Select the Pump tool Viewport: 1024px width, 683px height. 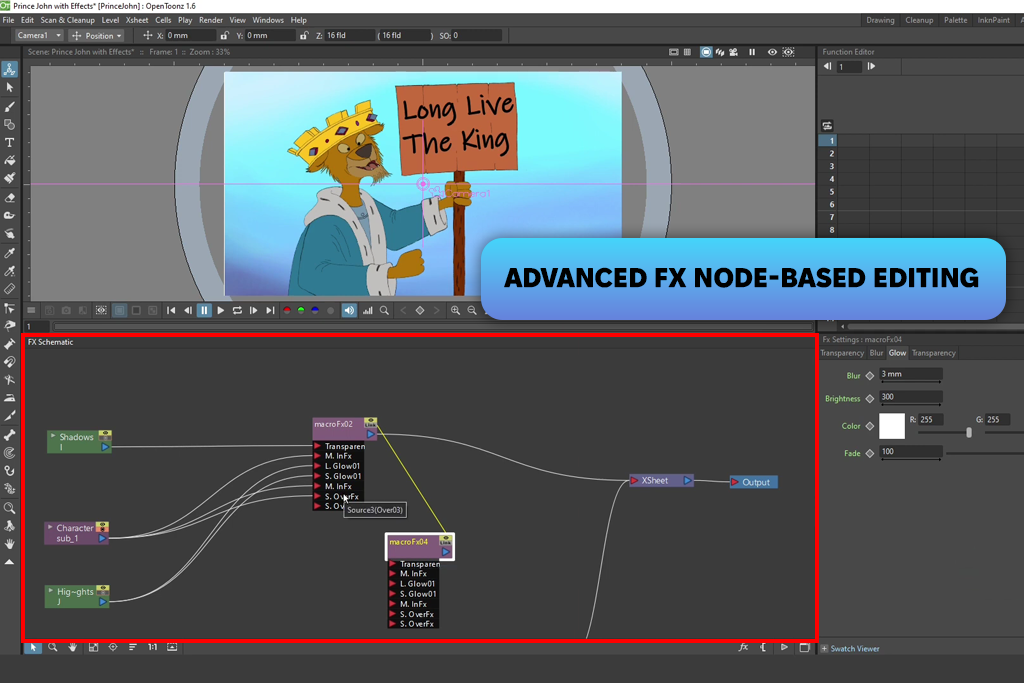pyautogui.click(x=10, y=343)
